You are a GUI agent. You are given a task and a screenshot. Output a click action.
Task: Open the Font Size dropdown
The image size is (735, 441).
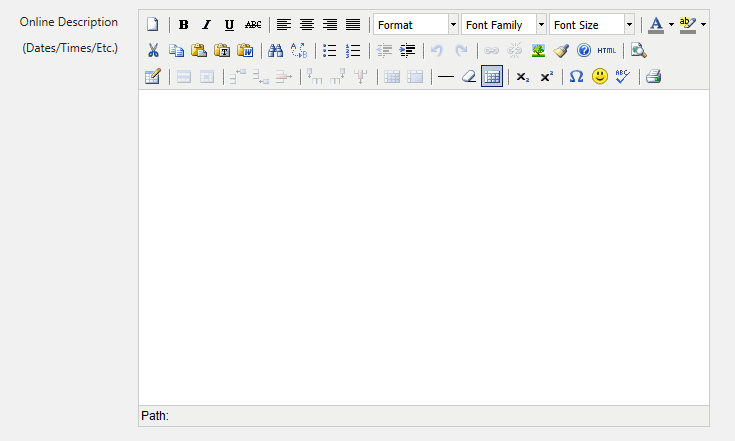592,24
